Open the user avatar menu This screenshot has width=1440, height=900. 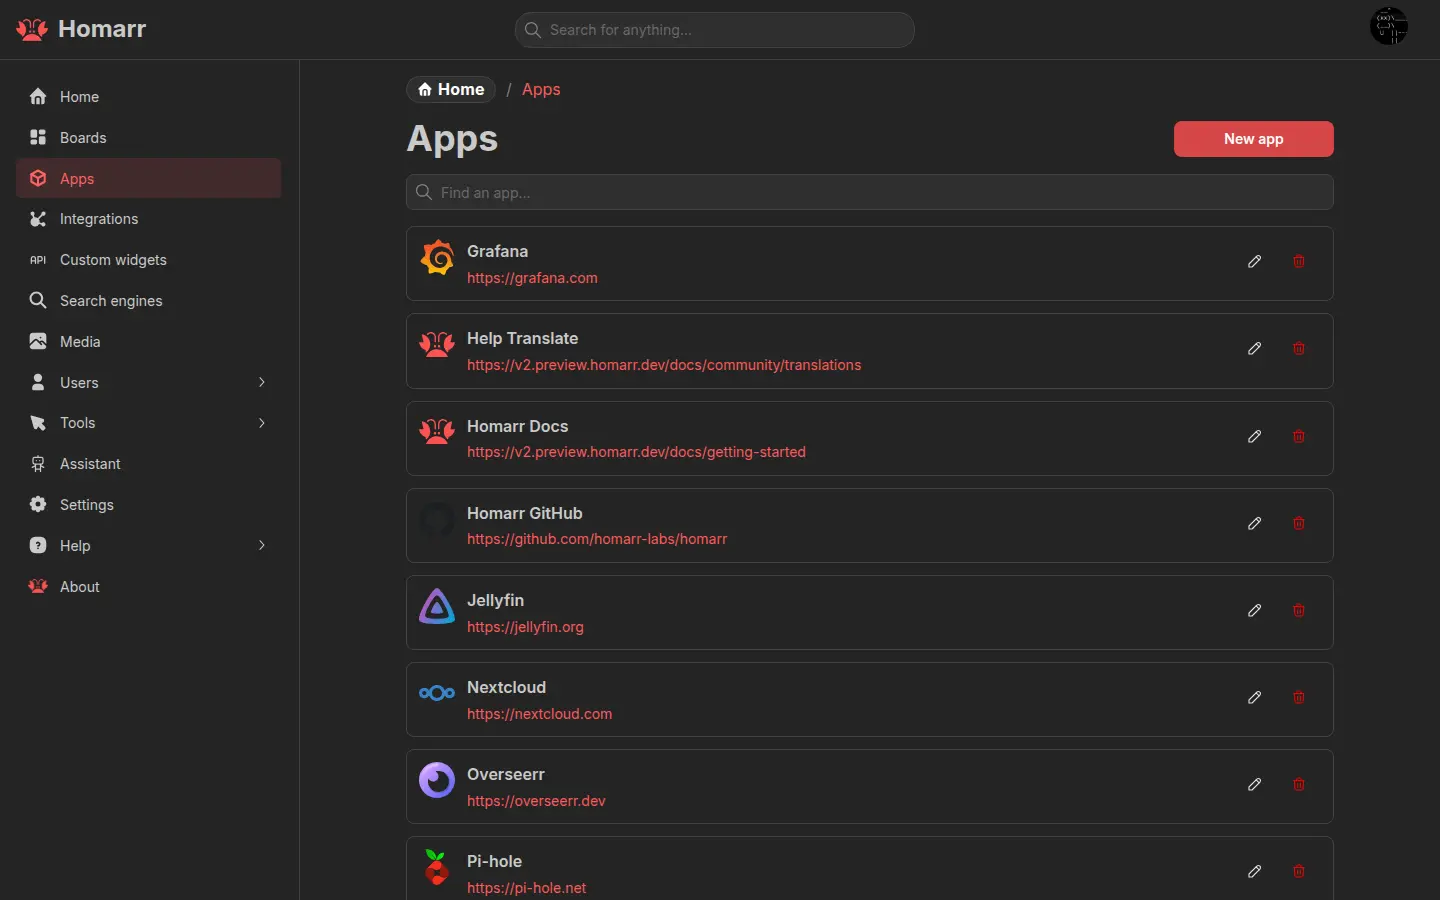point(1389,26)
